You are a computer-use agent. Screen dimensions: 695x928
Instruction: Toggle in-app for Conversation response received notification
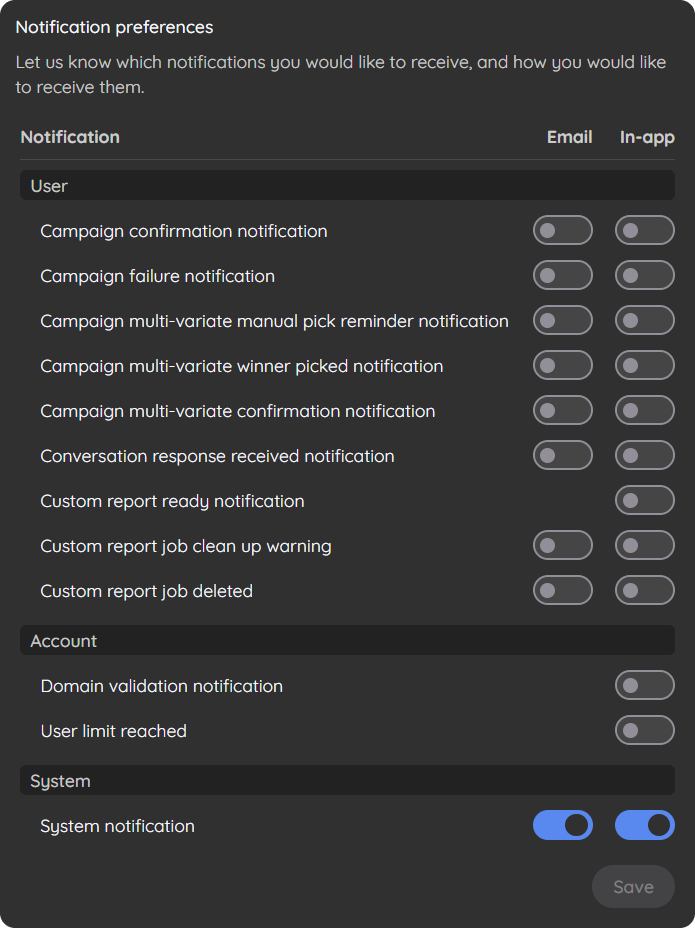645,455
